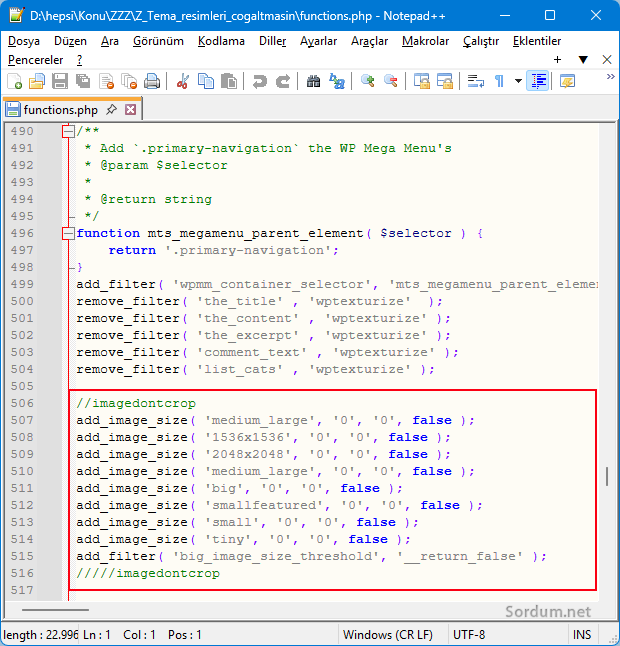Open the Dosya menu

click(24, 41)
